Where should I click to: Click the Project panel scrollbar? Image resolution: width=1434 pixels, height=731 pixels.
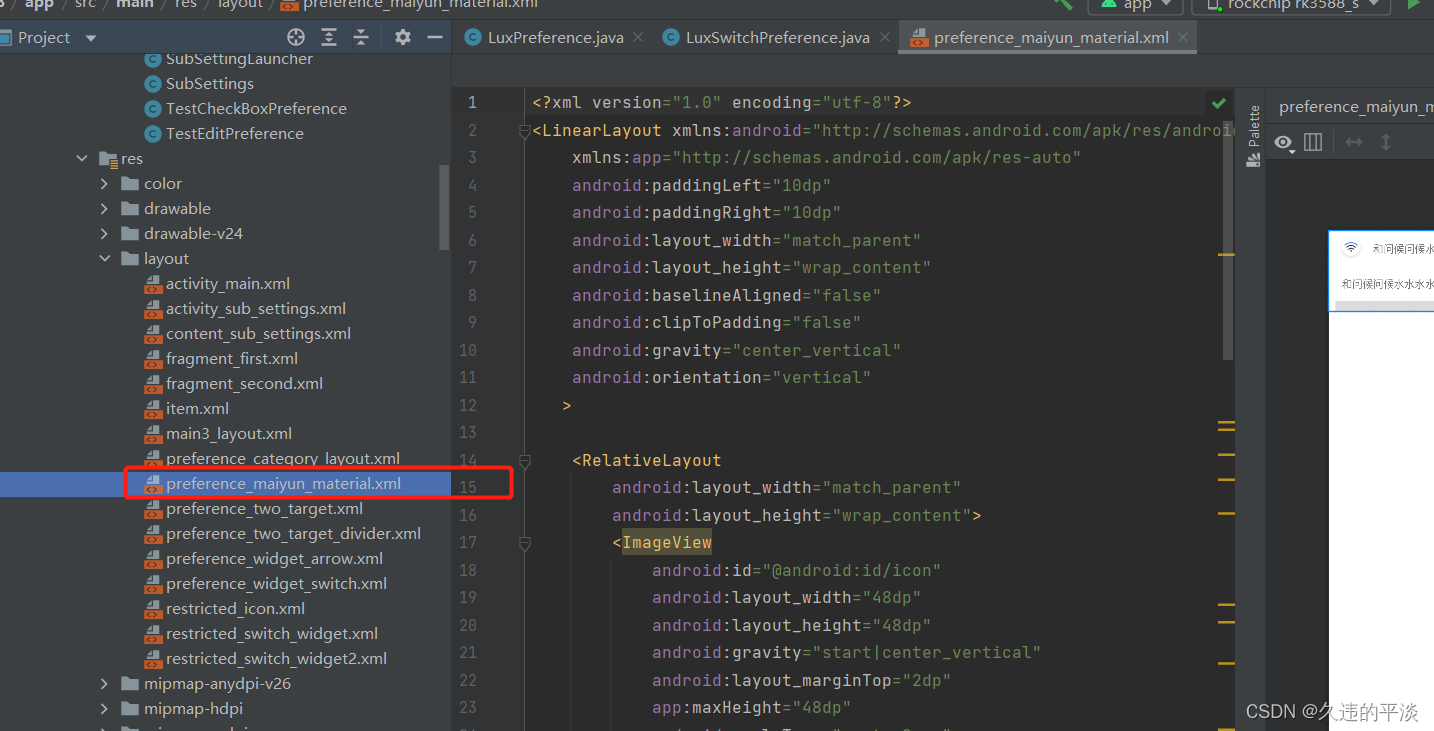[444, 208]
